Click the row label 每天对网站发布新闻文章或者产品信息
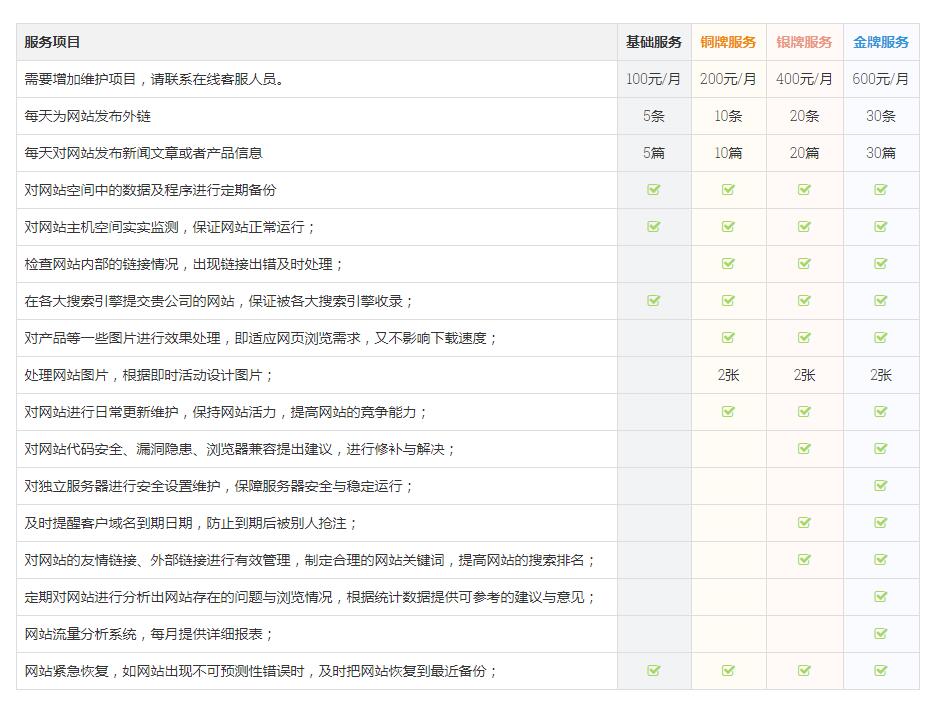The width and height of the screenshot is (941, 712). (143, 153)
